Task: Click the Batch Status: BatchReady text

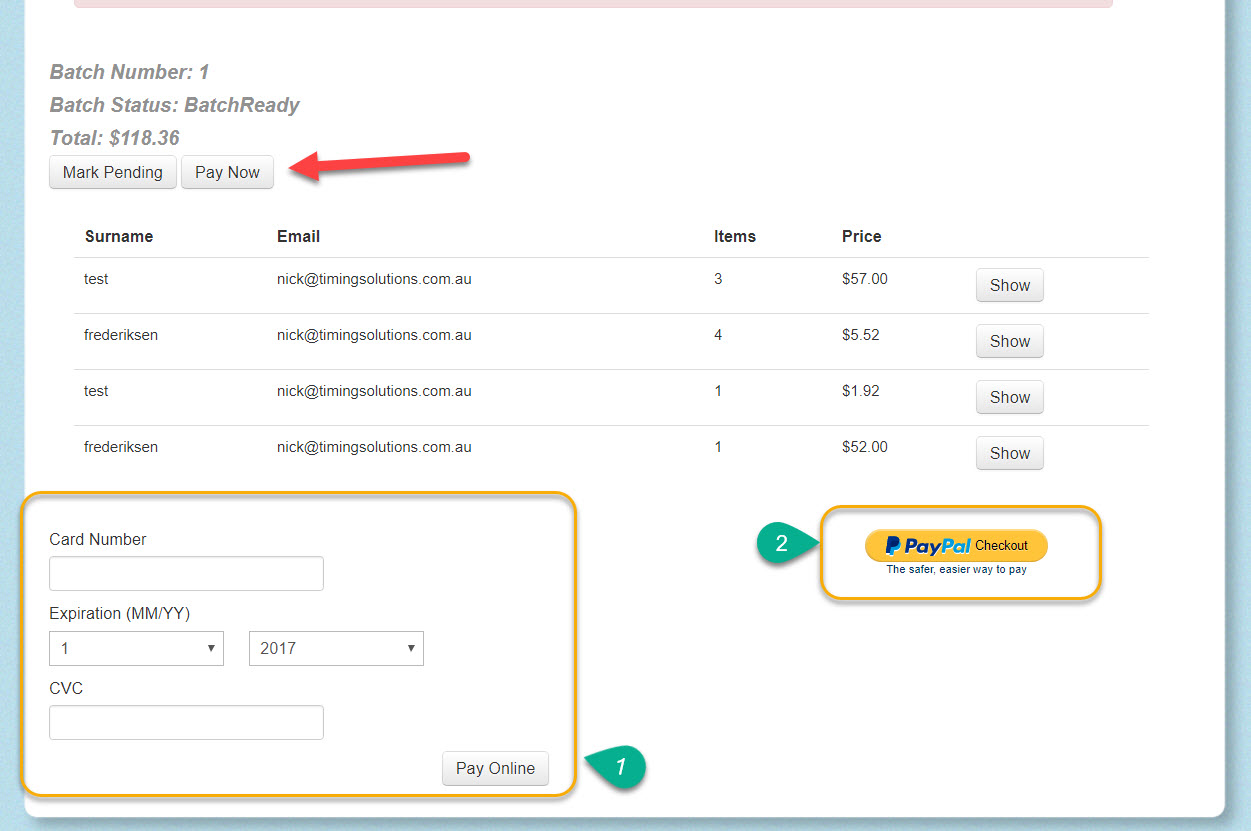Action: pos(175,105)
